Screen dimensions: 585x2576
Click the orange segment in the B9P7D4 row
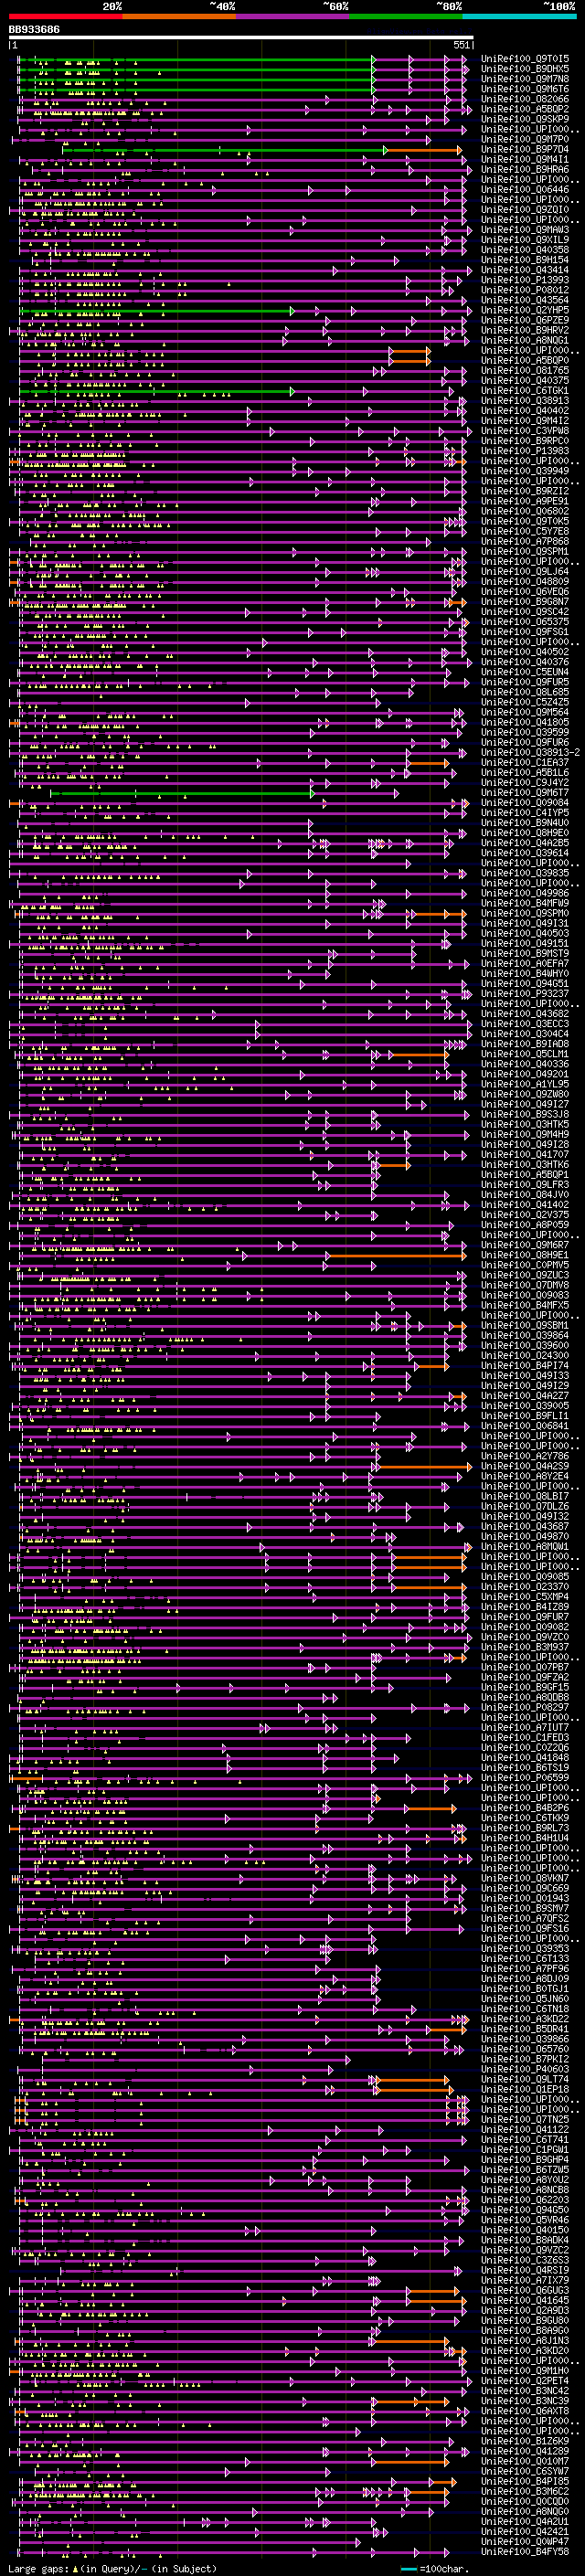coord(424,150)
